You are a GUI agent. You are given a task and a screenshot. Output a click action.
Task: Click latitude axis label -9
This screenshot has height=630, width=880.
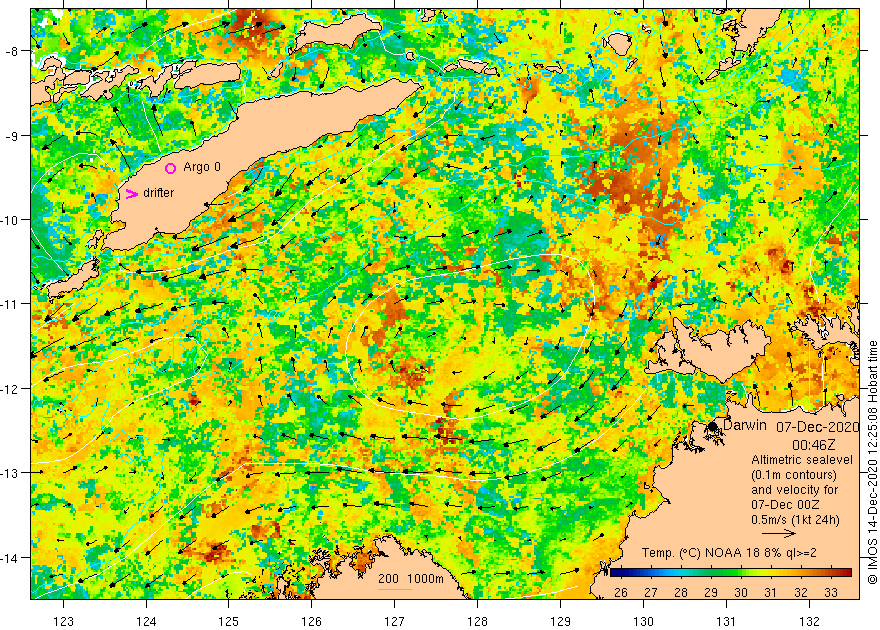pyautogui.click(x=11, y=136)
